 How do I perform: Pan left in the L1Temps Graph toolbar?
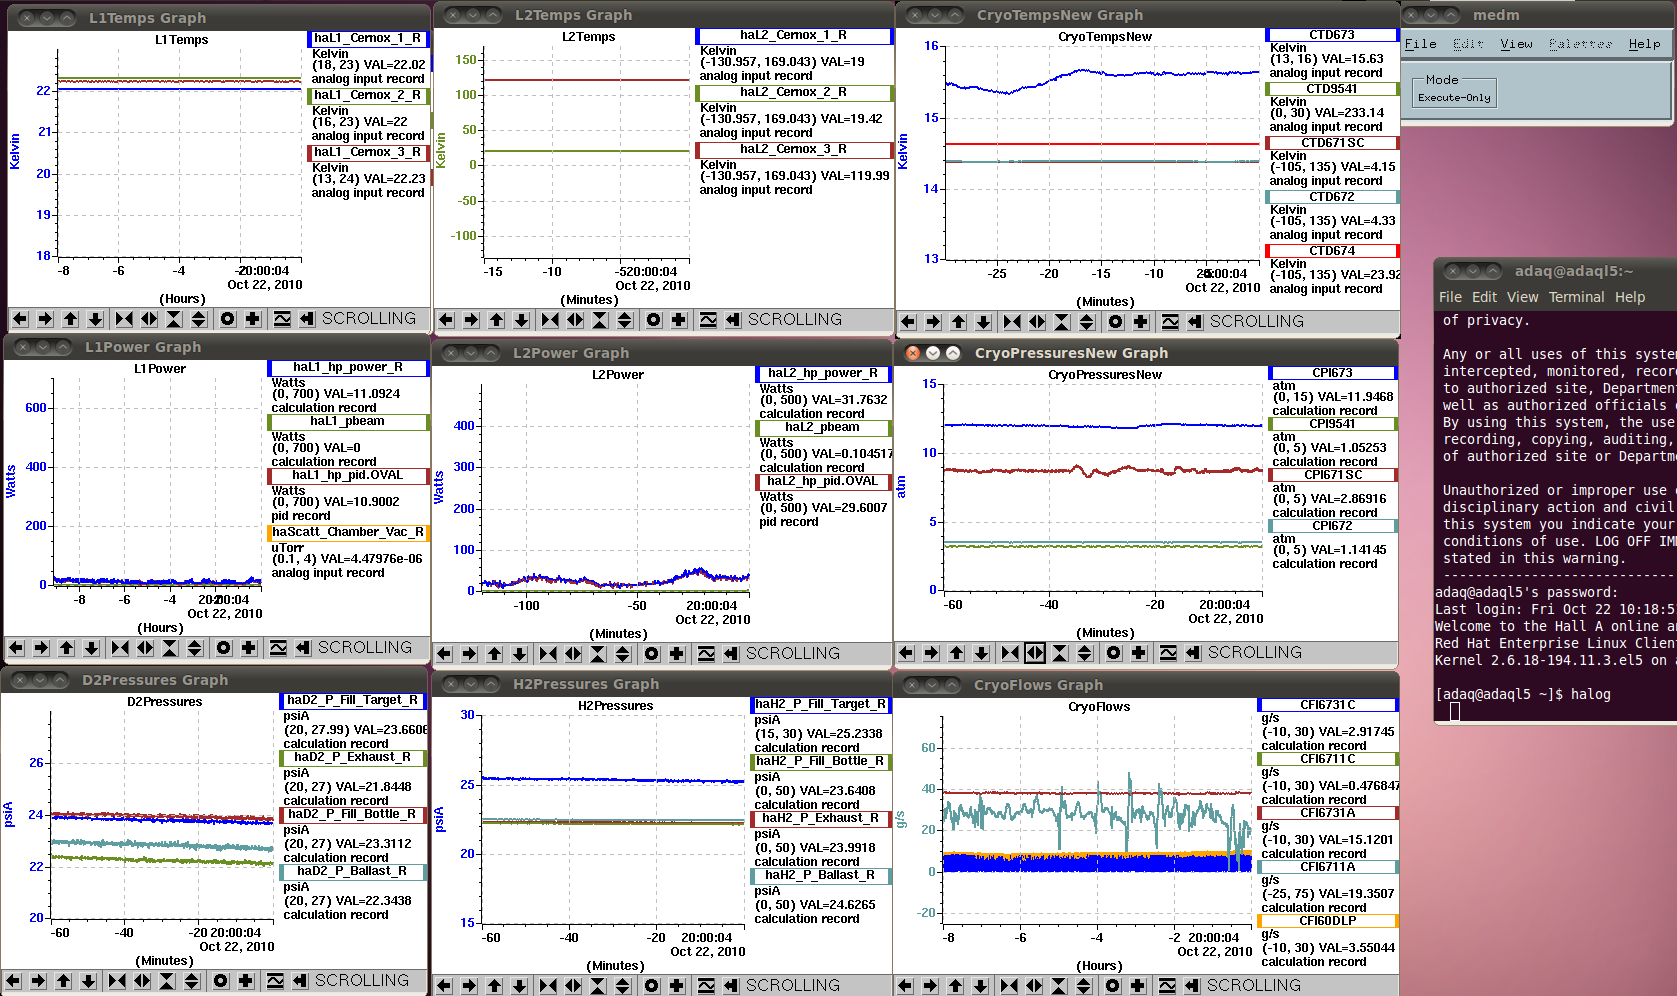[20, 319]
